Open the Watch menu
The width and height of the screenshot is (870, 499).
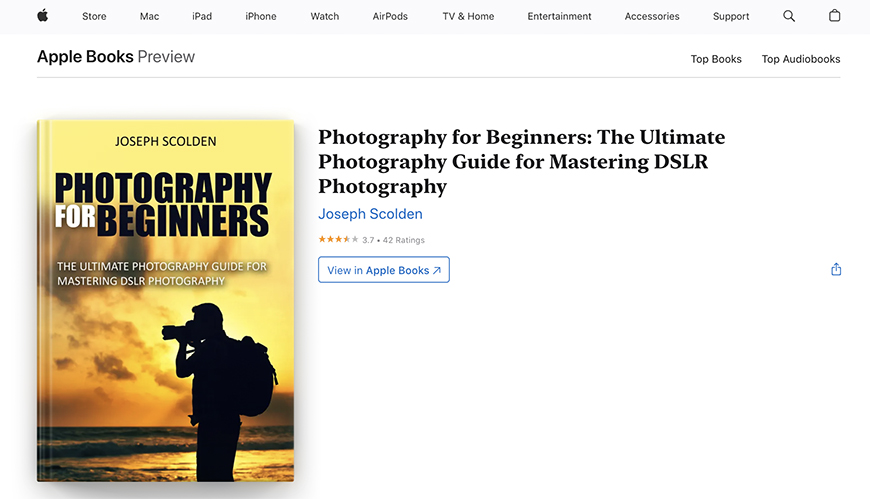[325, 17]
